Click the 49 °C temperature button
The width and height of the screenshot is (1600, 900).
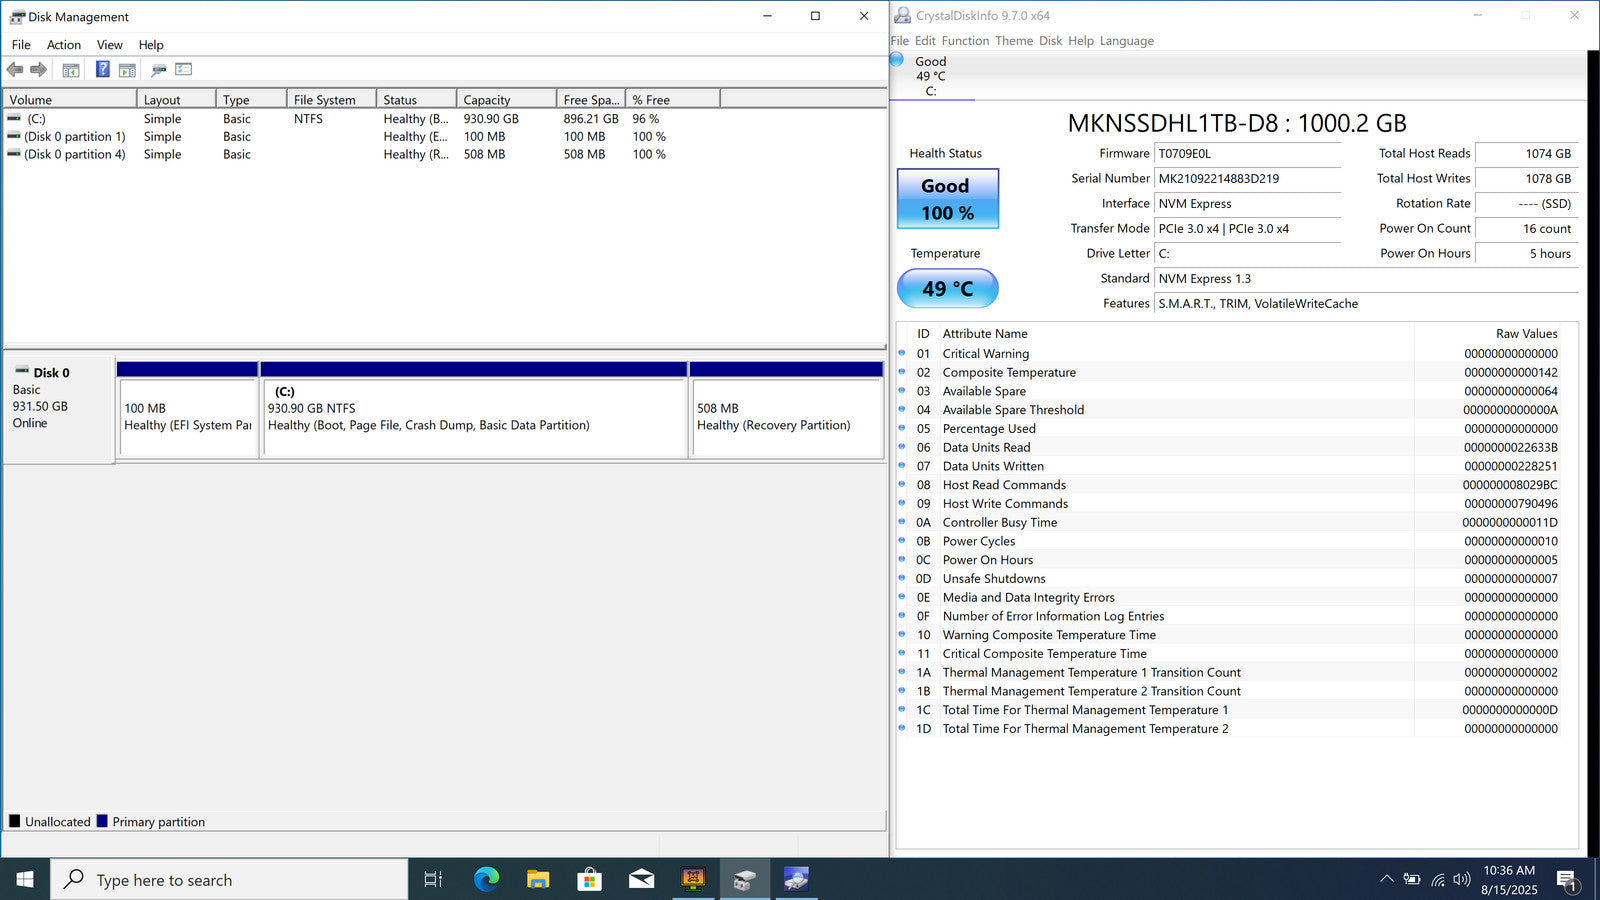947,289
